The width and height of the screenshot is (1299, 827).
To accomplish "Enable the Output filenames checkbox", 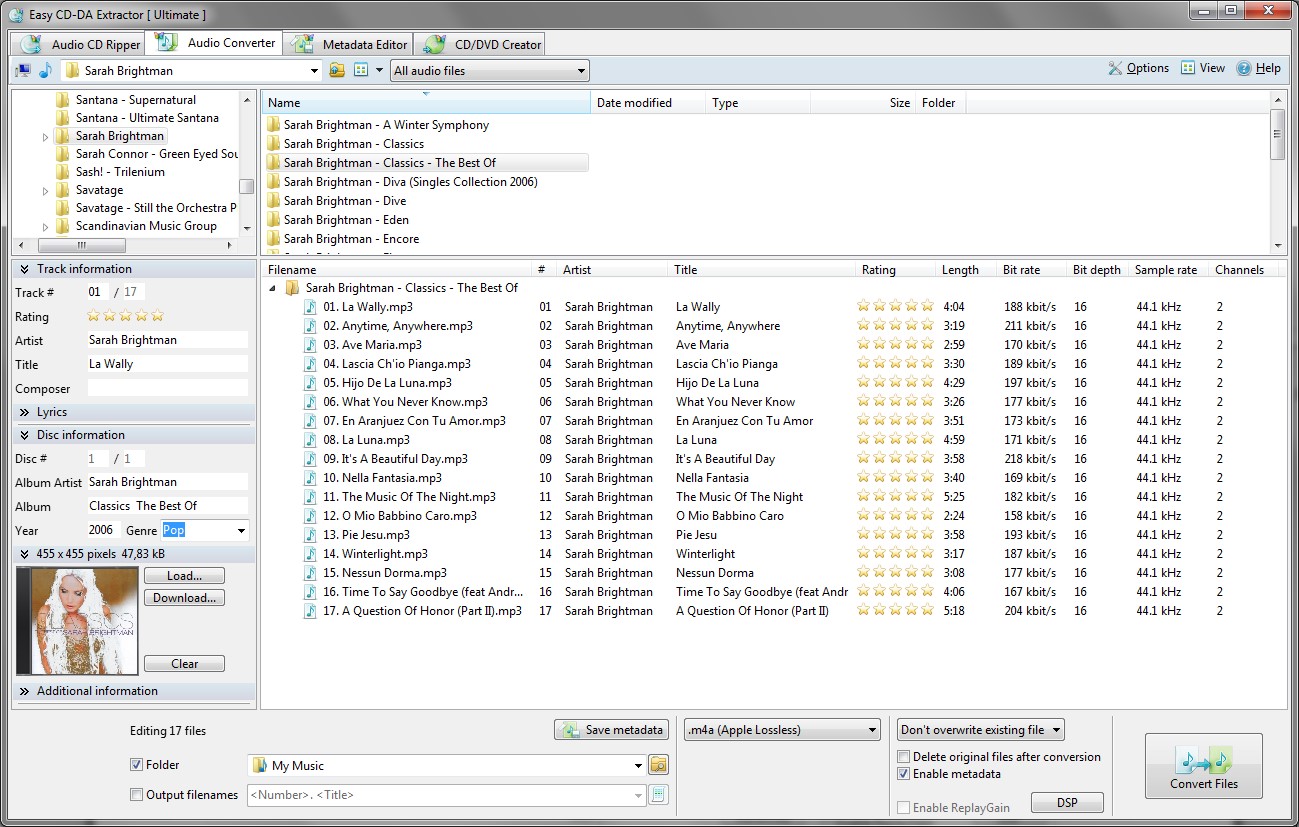I will pos(137,795).
